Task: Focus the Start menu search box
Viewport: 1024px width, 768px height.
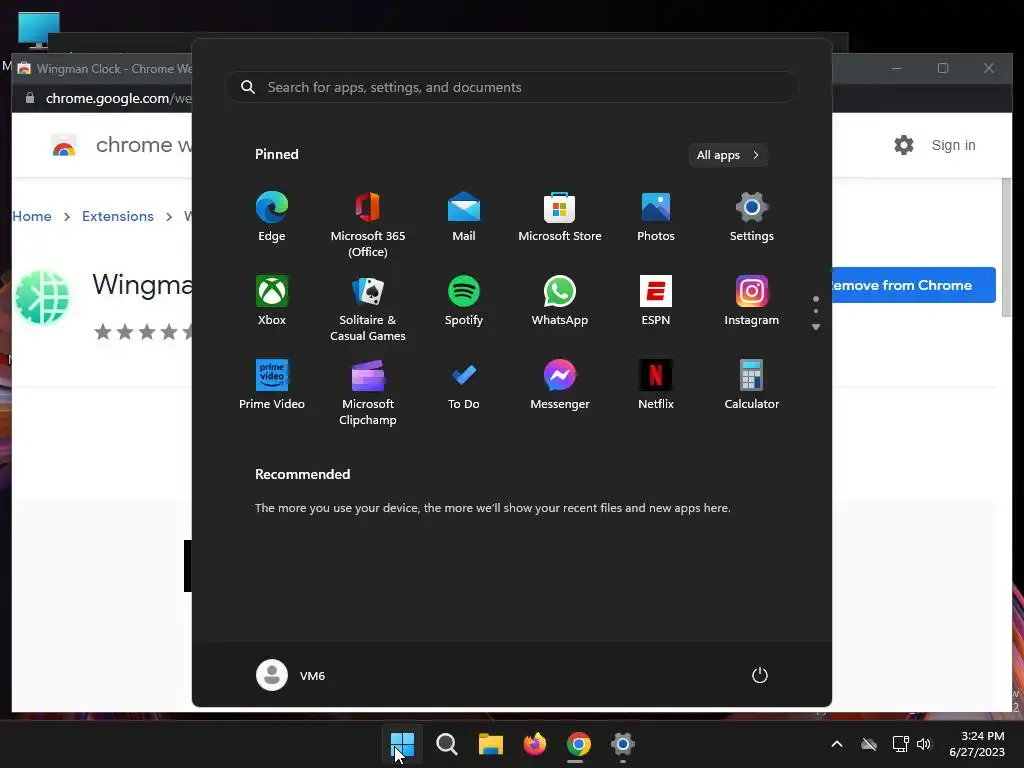Action: click(511, 87)
